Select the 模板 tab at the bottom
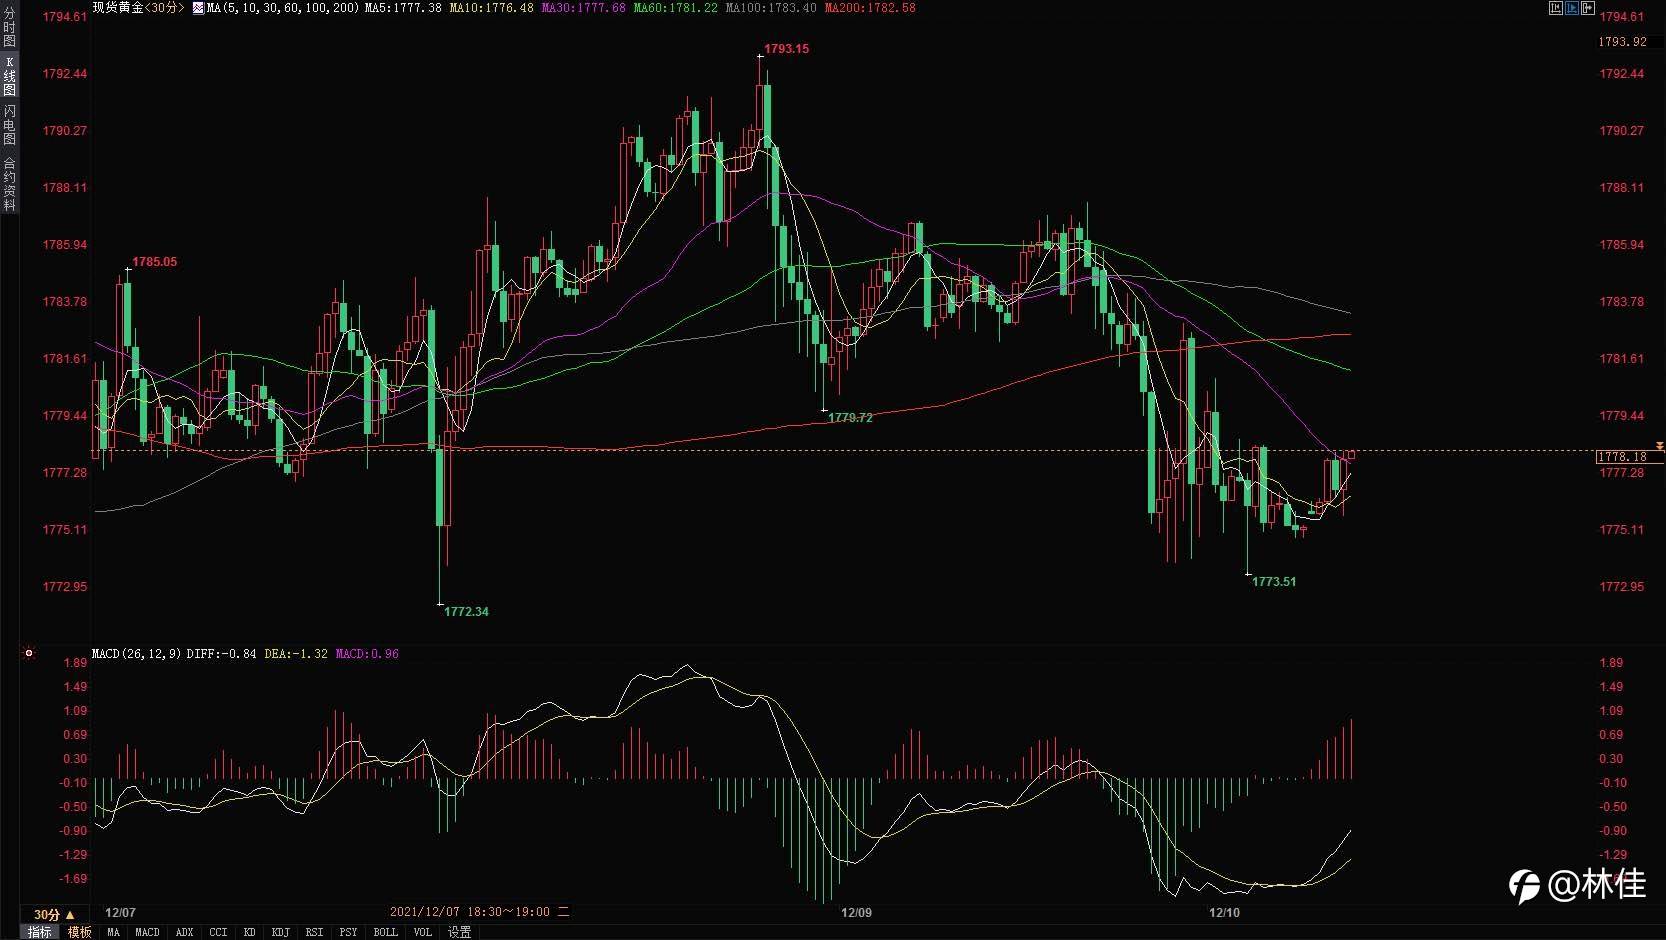The image size is (1666, 940). pos(80,932)
